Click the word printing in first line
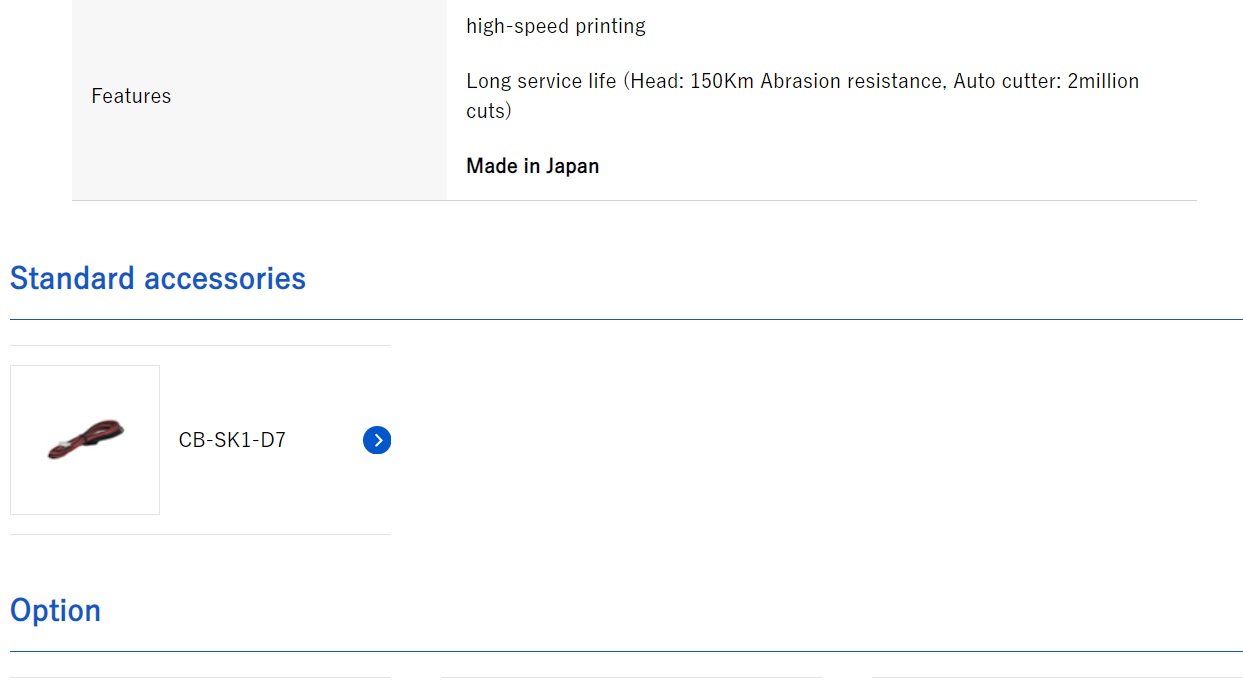The height and width of the screenshot is (683, 1243). pos(610,26)
